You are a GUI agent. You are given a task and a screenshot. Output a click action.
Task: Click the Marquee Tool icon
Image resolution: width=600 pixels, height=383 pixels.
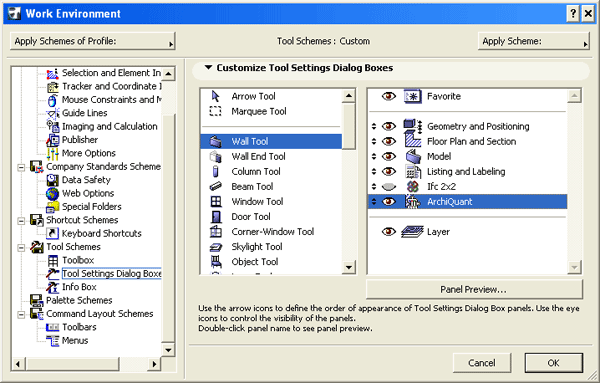point(215,111)
